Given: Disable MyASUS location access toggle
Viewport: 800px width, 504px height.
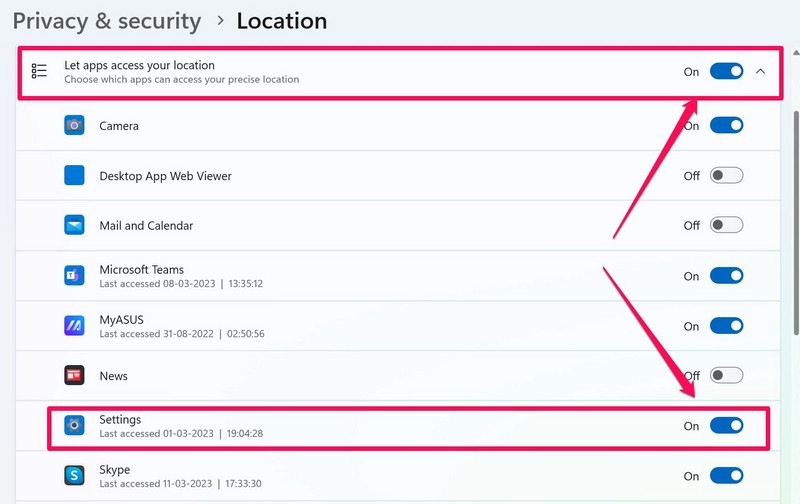Looking at the screenshot, I should (x=726, y=326).
